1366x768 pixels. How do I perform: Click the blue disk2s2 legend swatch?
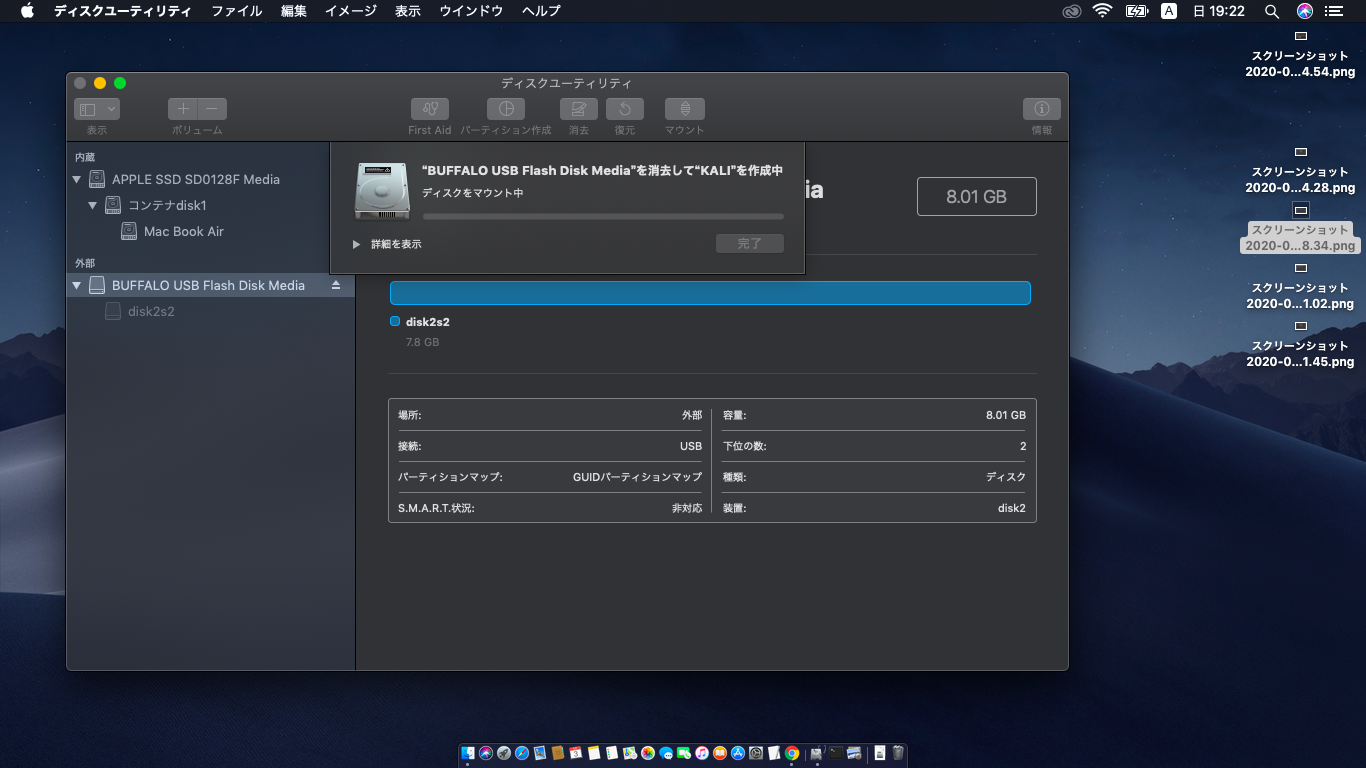(x=395, y=322)
